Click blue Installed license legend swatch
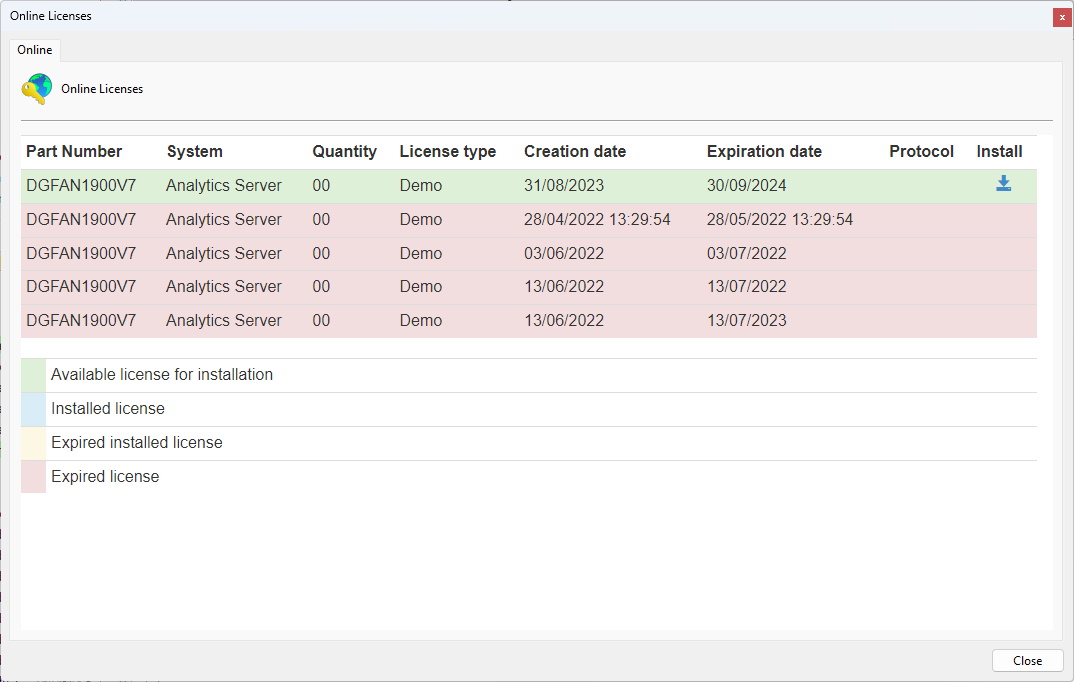Screen dimensions: 1074x682 click(33, 409)
